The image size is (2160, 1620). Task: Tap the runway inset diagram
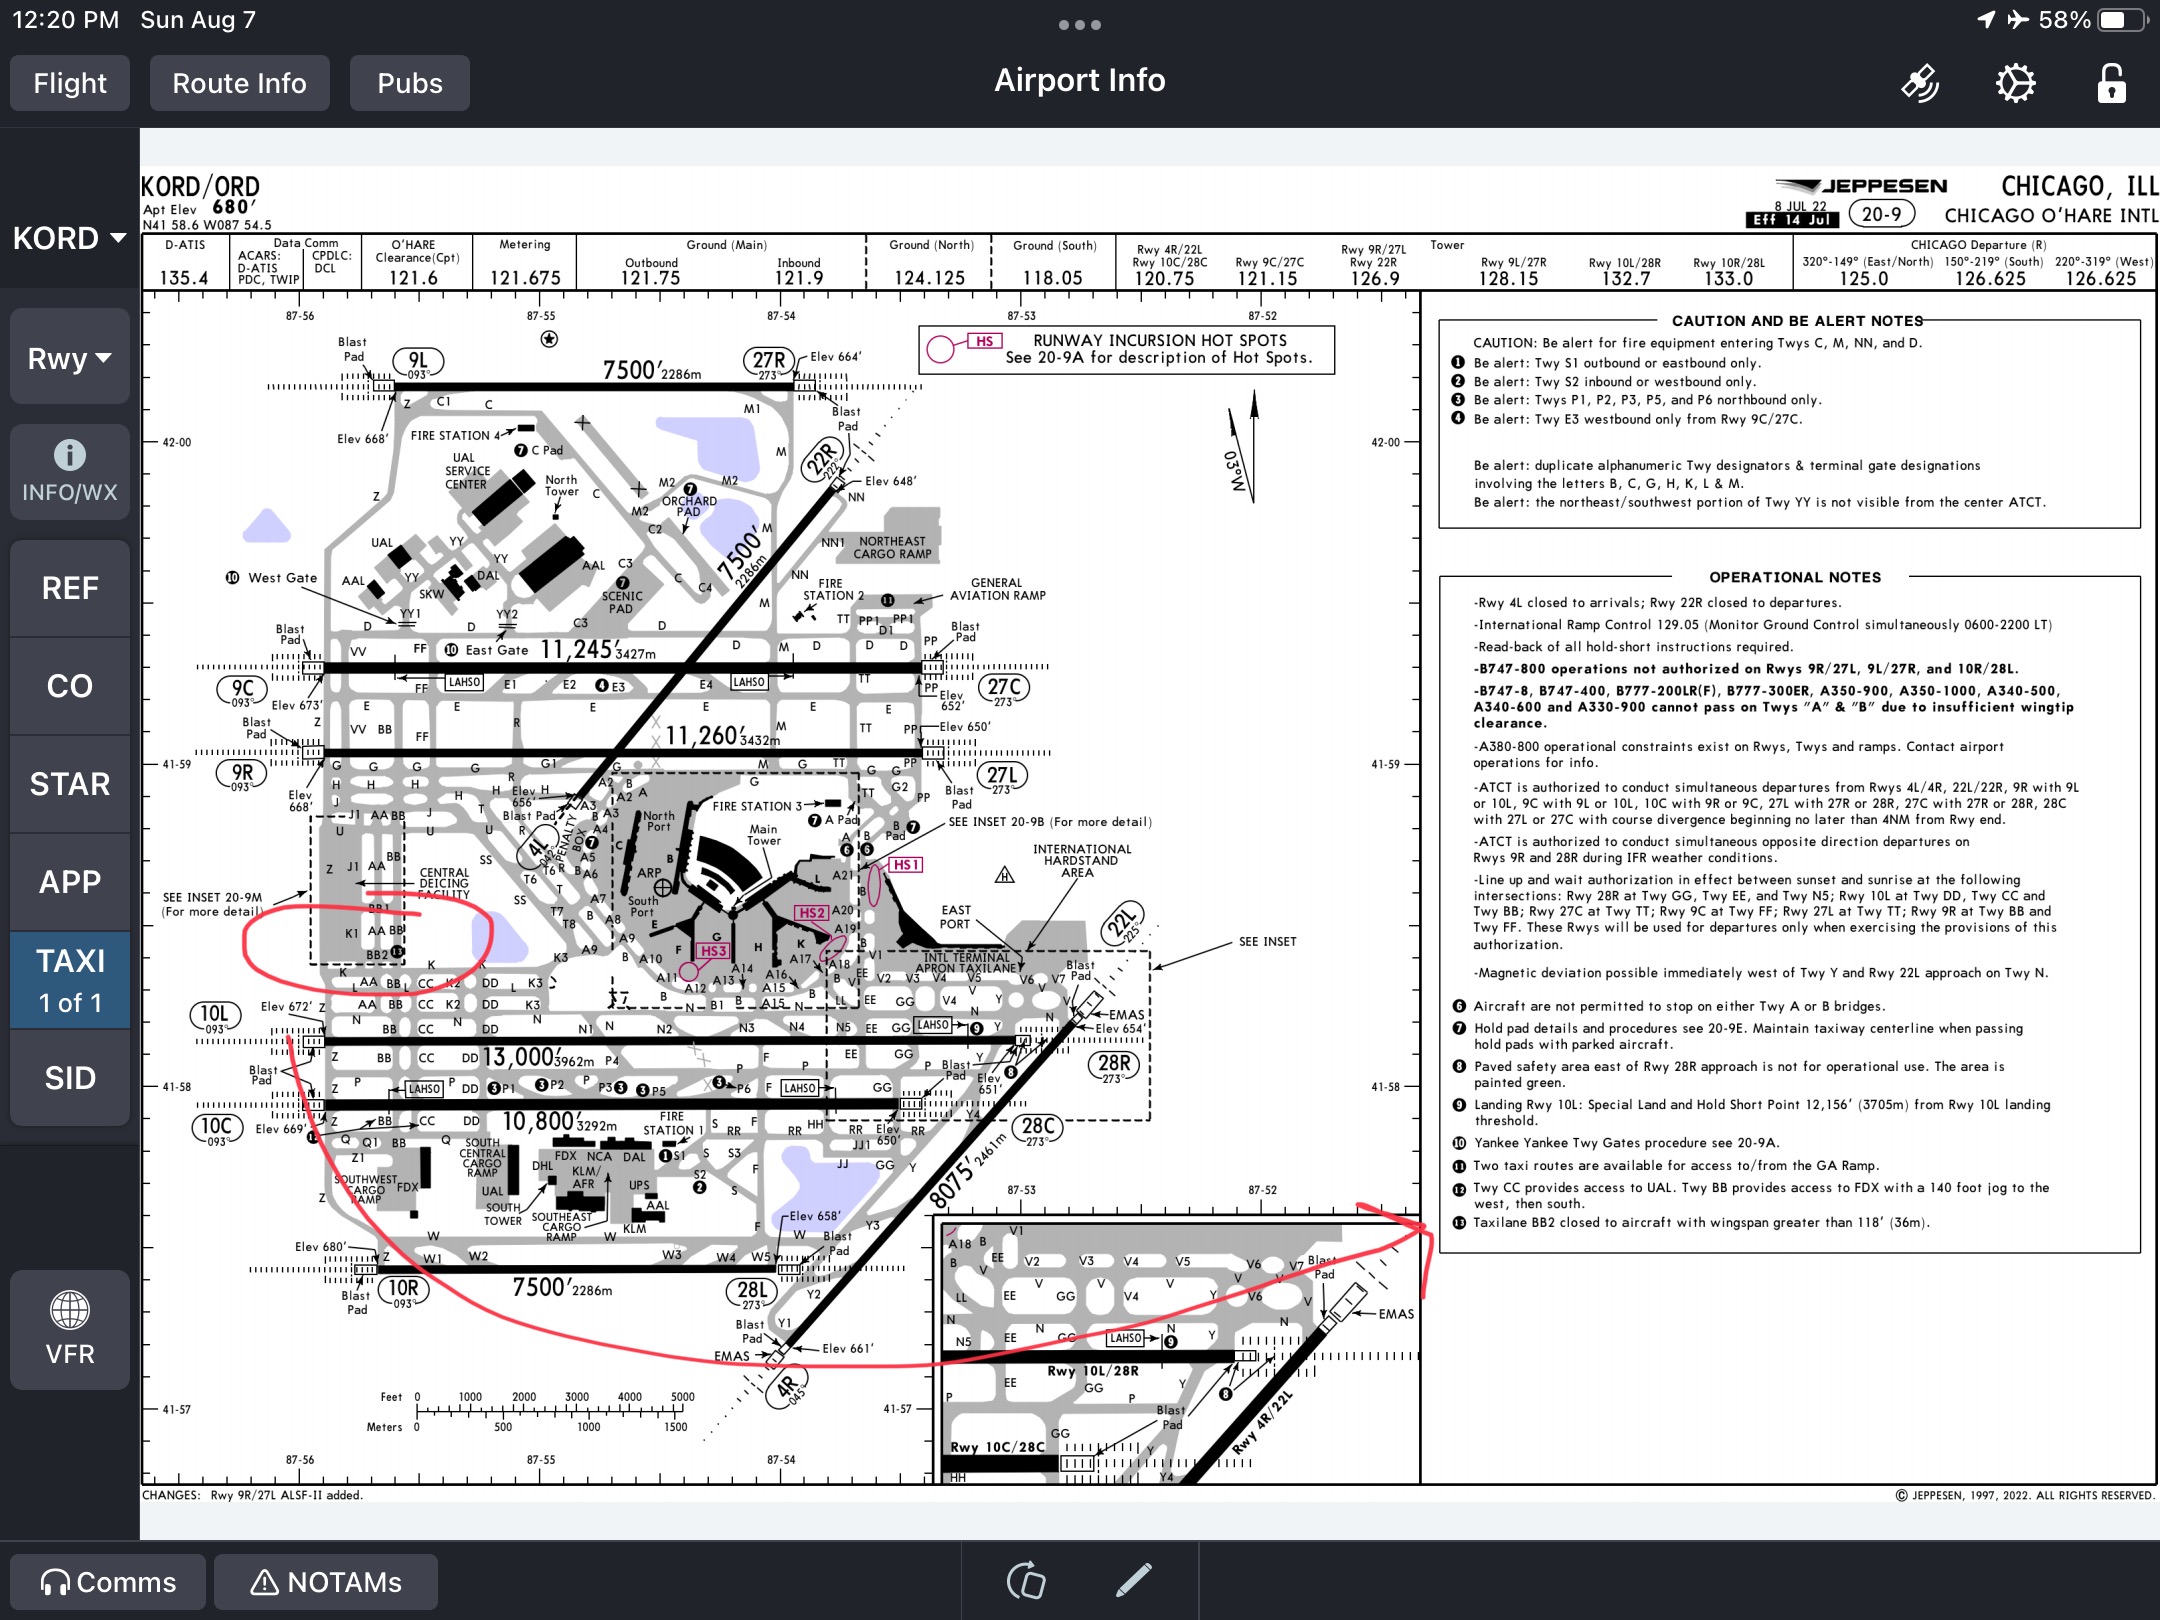pyautogui.click(x=1178, y=1350)
